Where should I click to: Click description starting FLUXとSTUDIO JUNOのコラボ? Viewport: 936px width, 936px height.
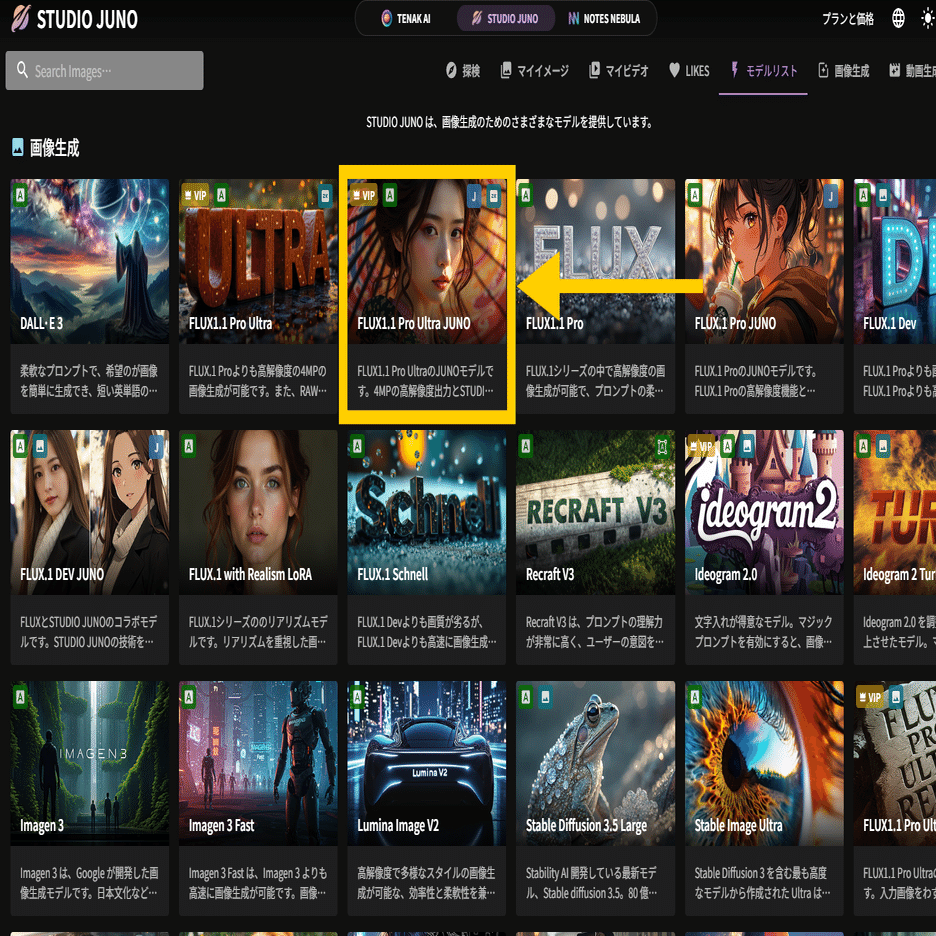[x=89, y=632]
